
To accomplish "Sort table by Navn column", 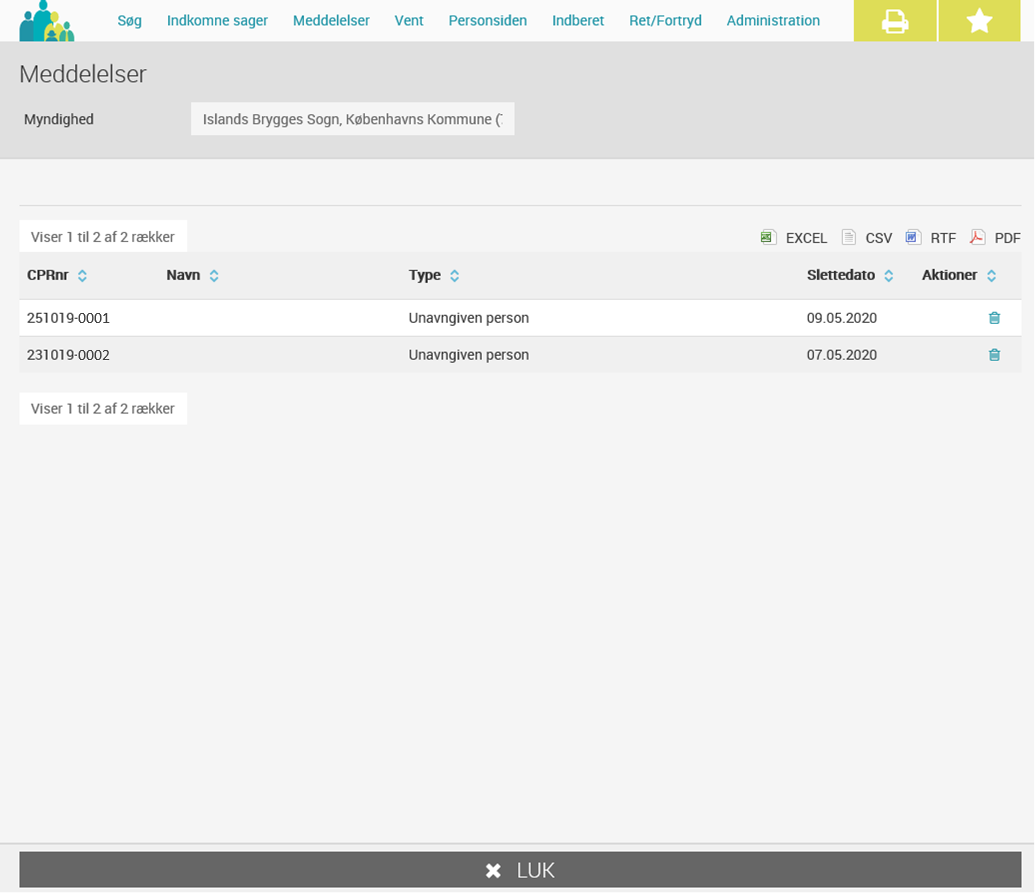I will click(x=192, y=275).
